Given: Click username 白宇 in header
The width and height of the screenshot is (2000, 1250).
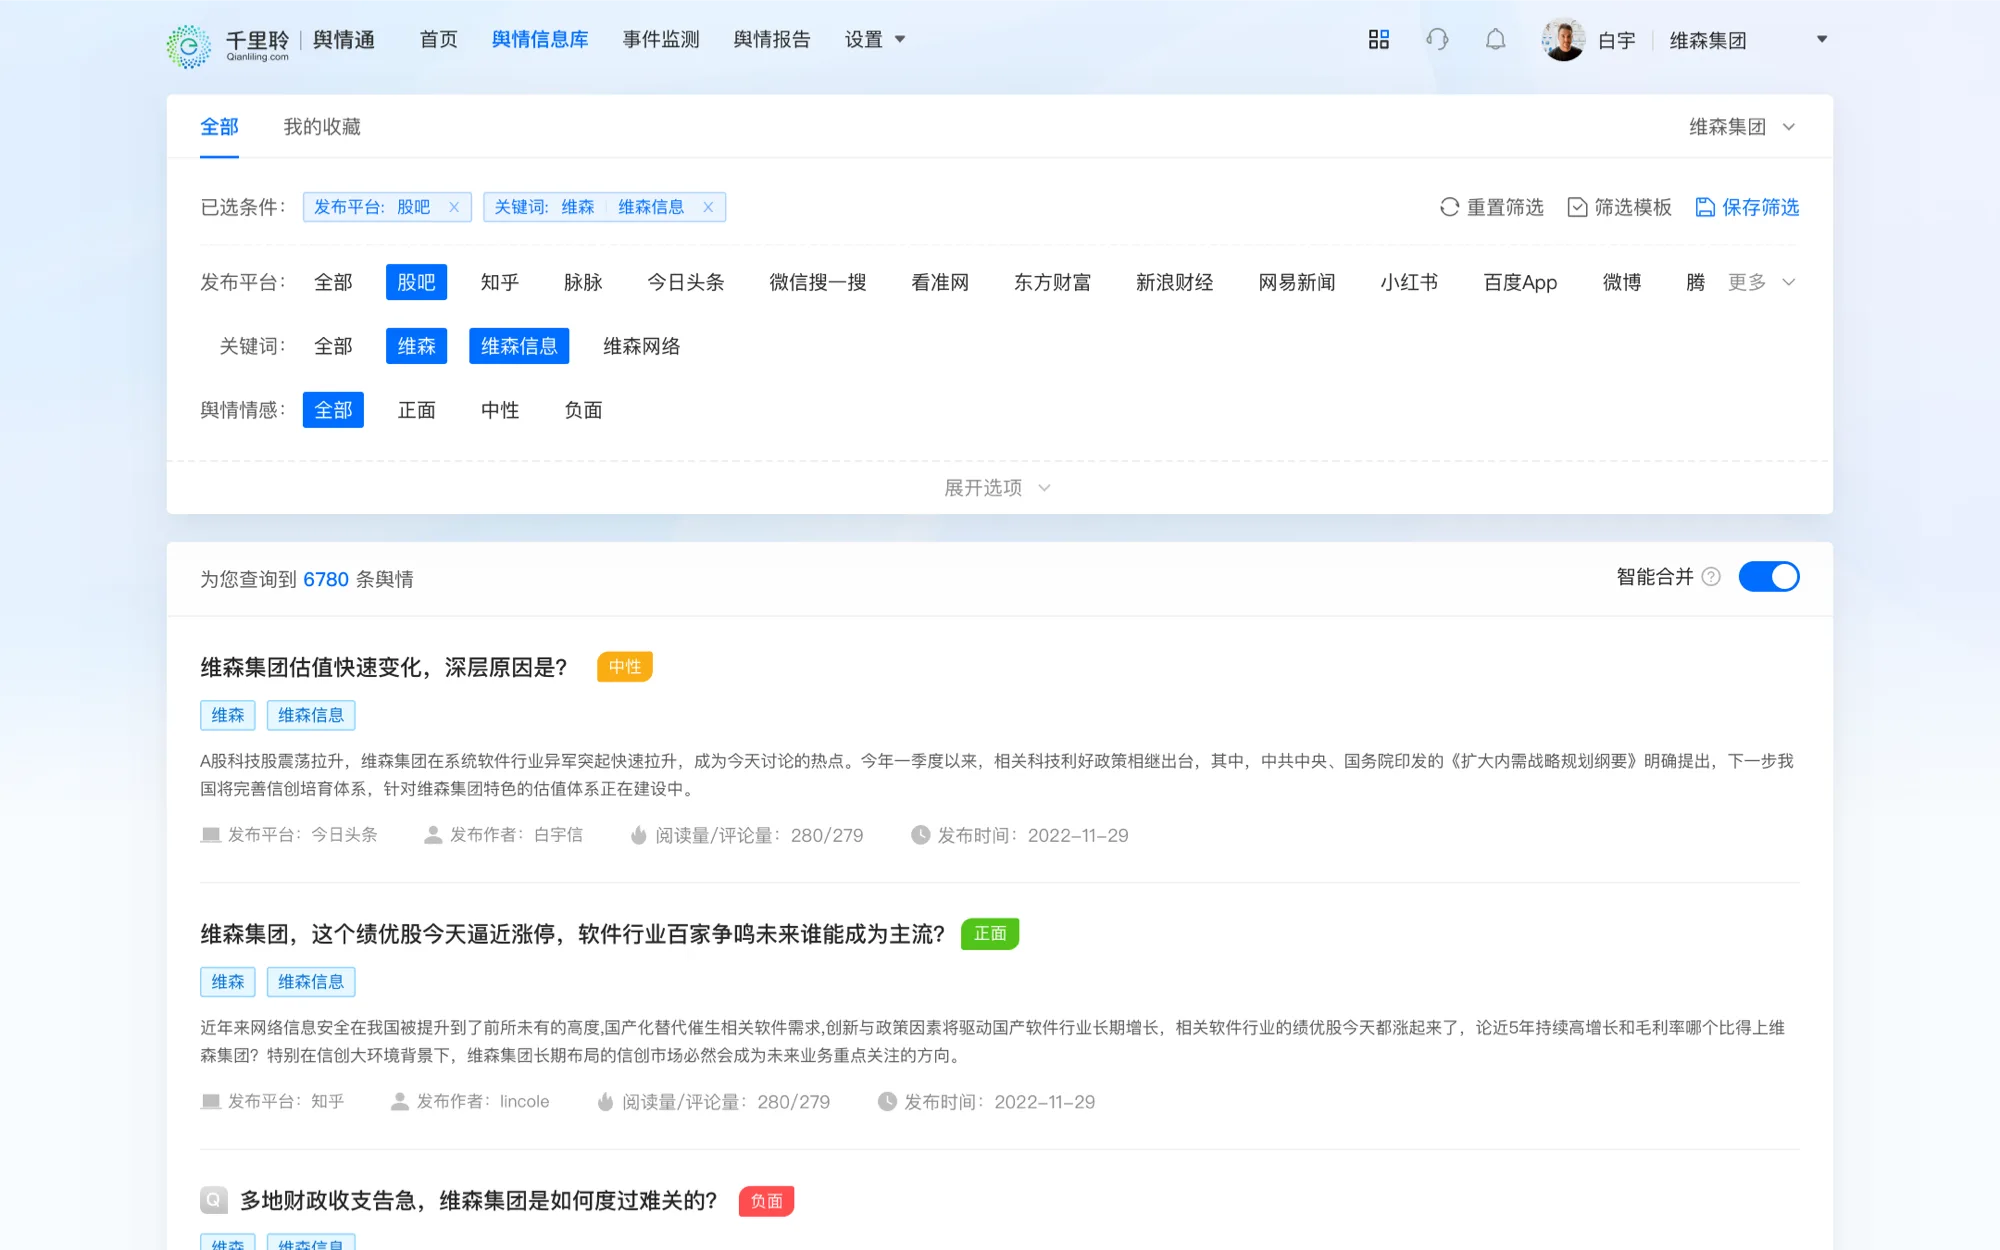Looking at the screenshot, I should tap(1616, 40).
